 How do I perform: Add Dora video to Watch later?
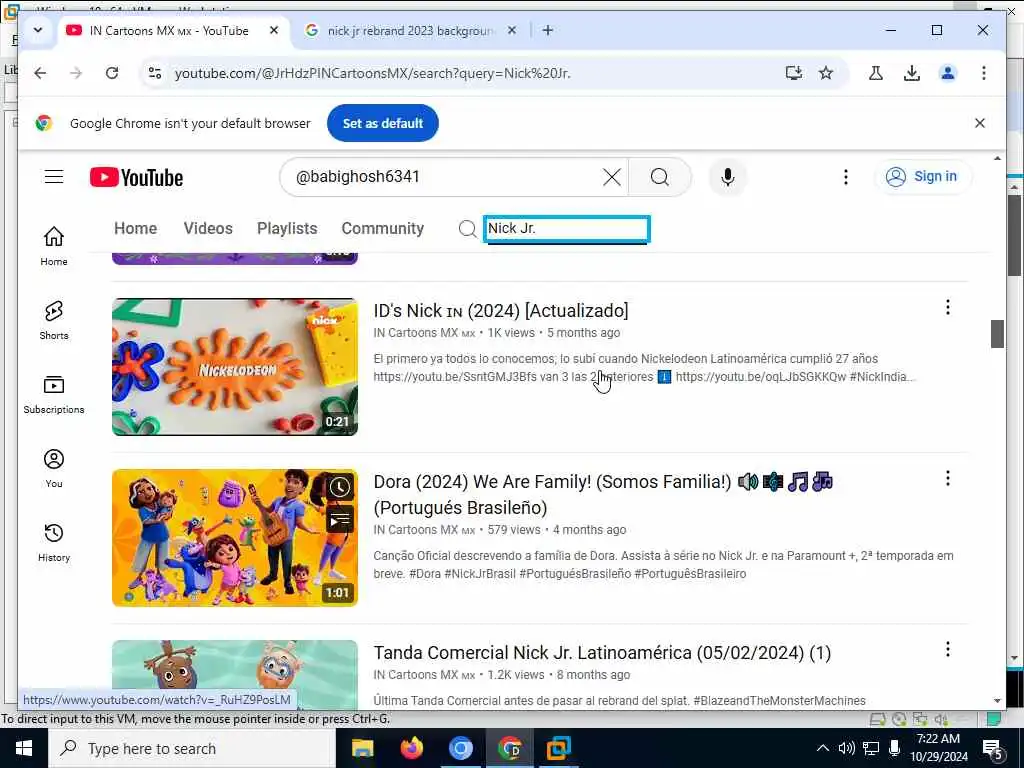pyautogui.click(x=340, y=487)
